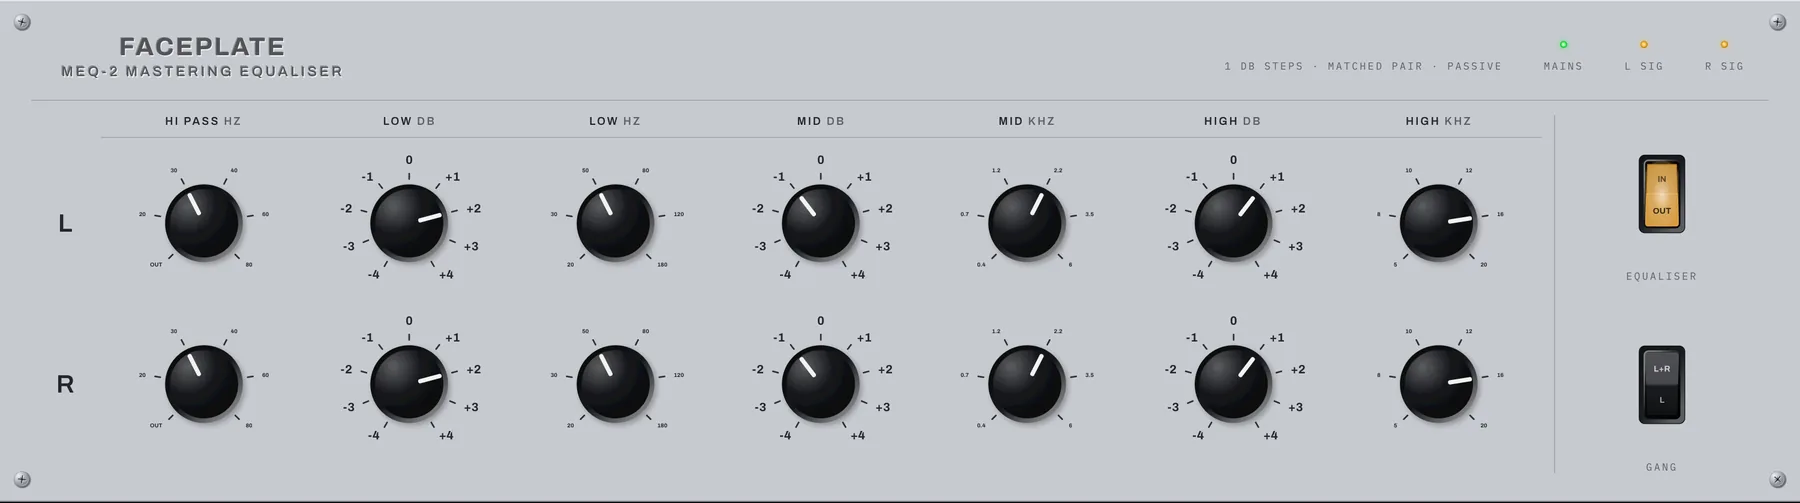This screenshot has width=1800, height=503.
Task: Click the green MAINS indicator LED
Action: tap(1563, 44)
